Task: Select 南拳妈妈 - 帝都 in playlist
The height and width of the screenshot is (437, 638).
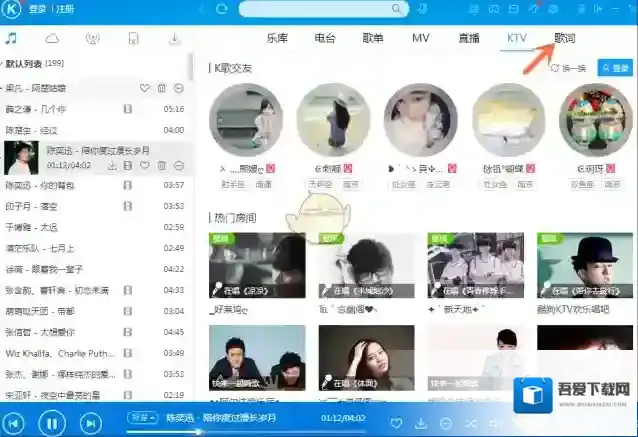Action: [x=96, y=311]
